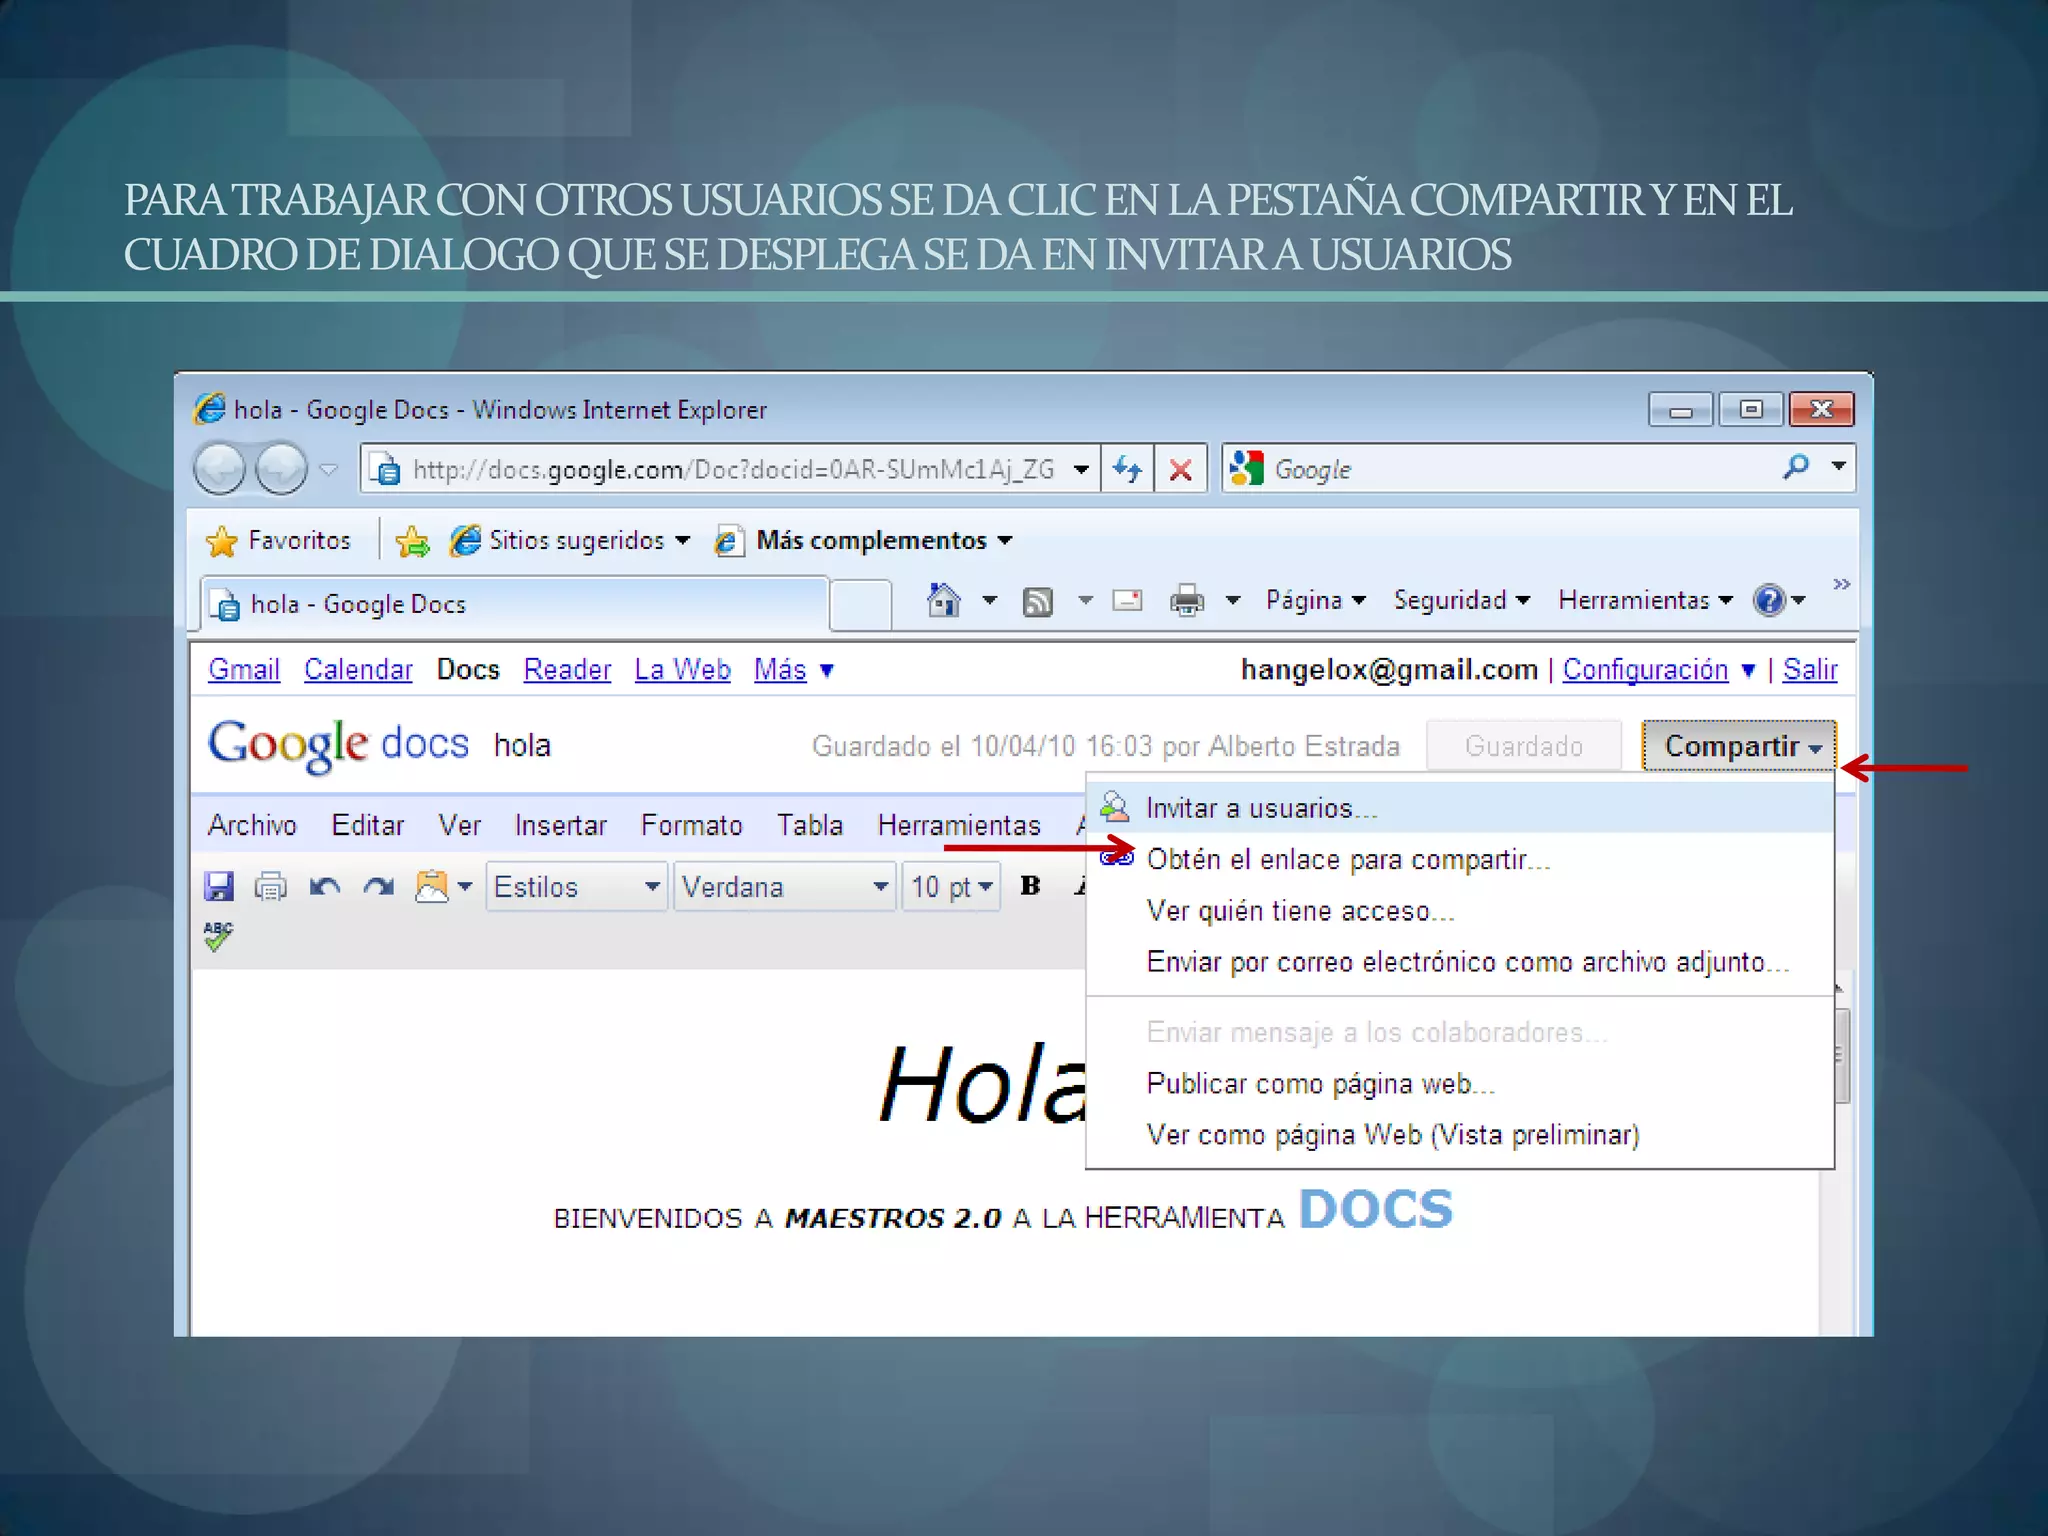
Task: Open the 10 pt font size dropdown
Action: point(952,886)
